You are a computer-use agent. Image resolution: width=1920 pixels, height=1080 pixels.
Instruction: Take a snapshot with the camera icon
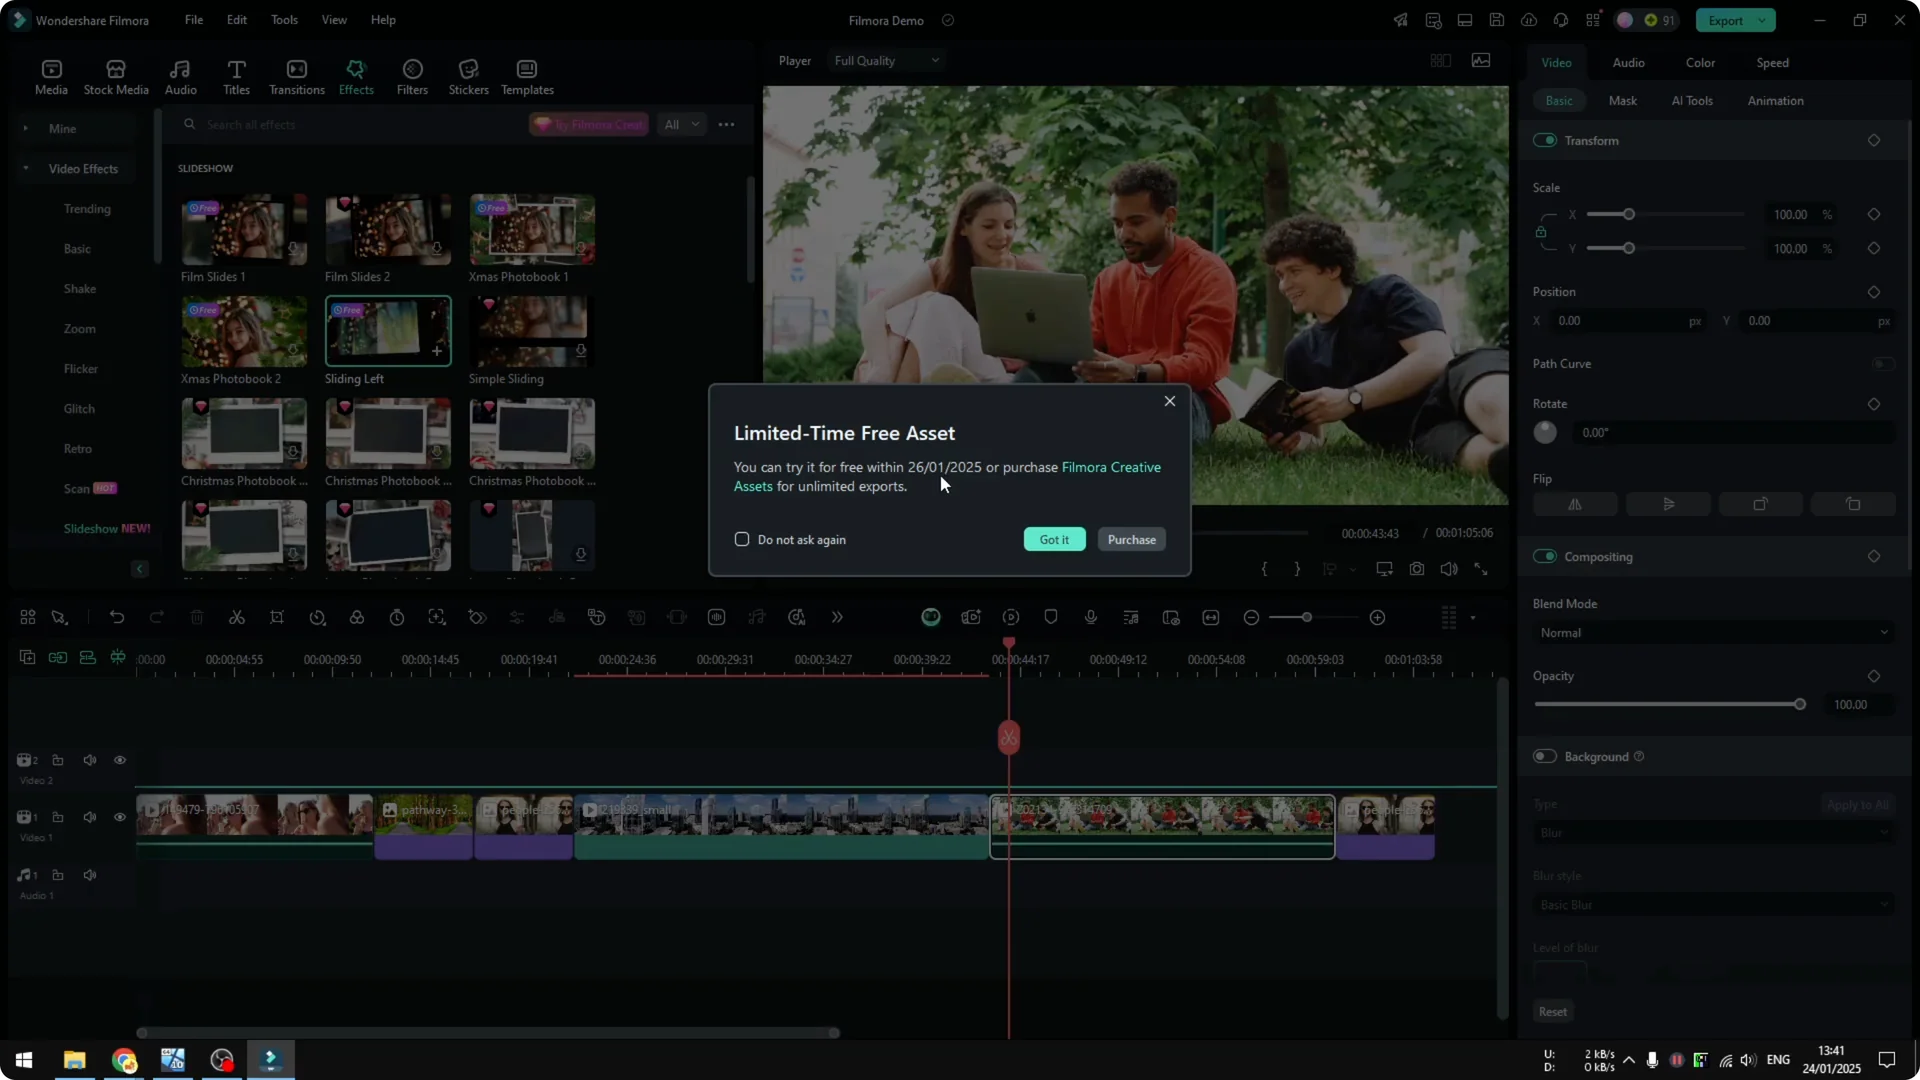1417,569
